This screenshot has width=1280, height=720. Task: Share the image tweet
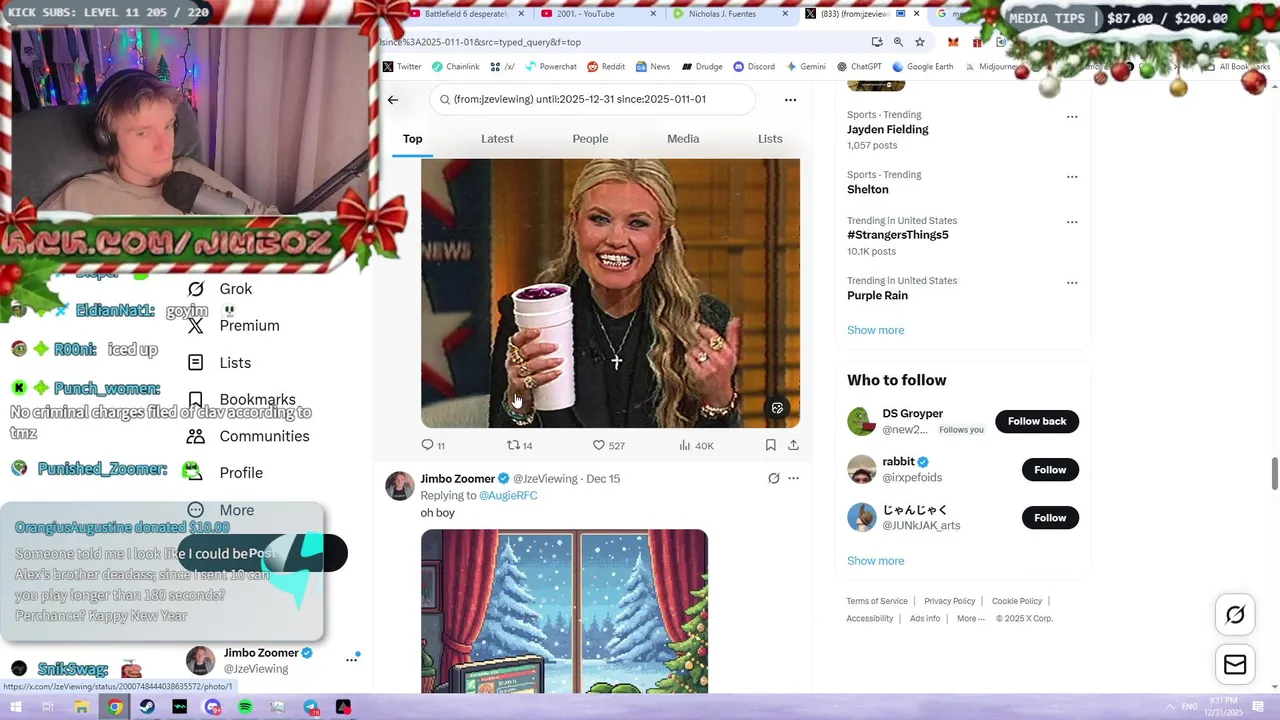tap(793, 445)
